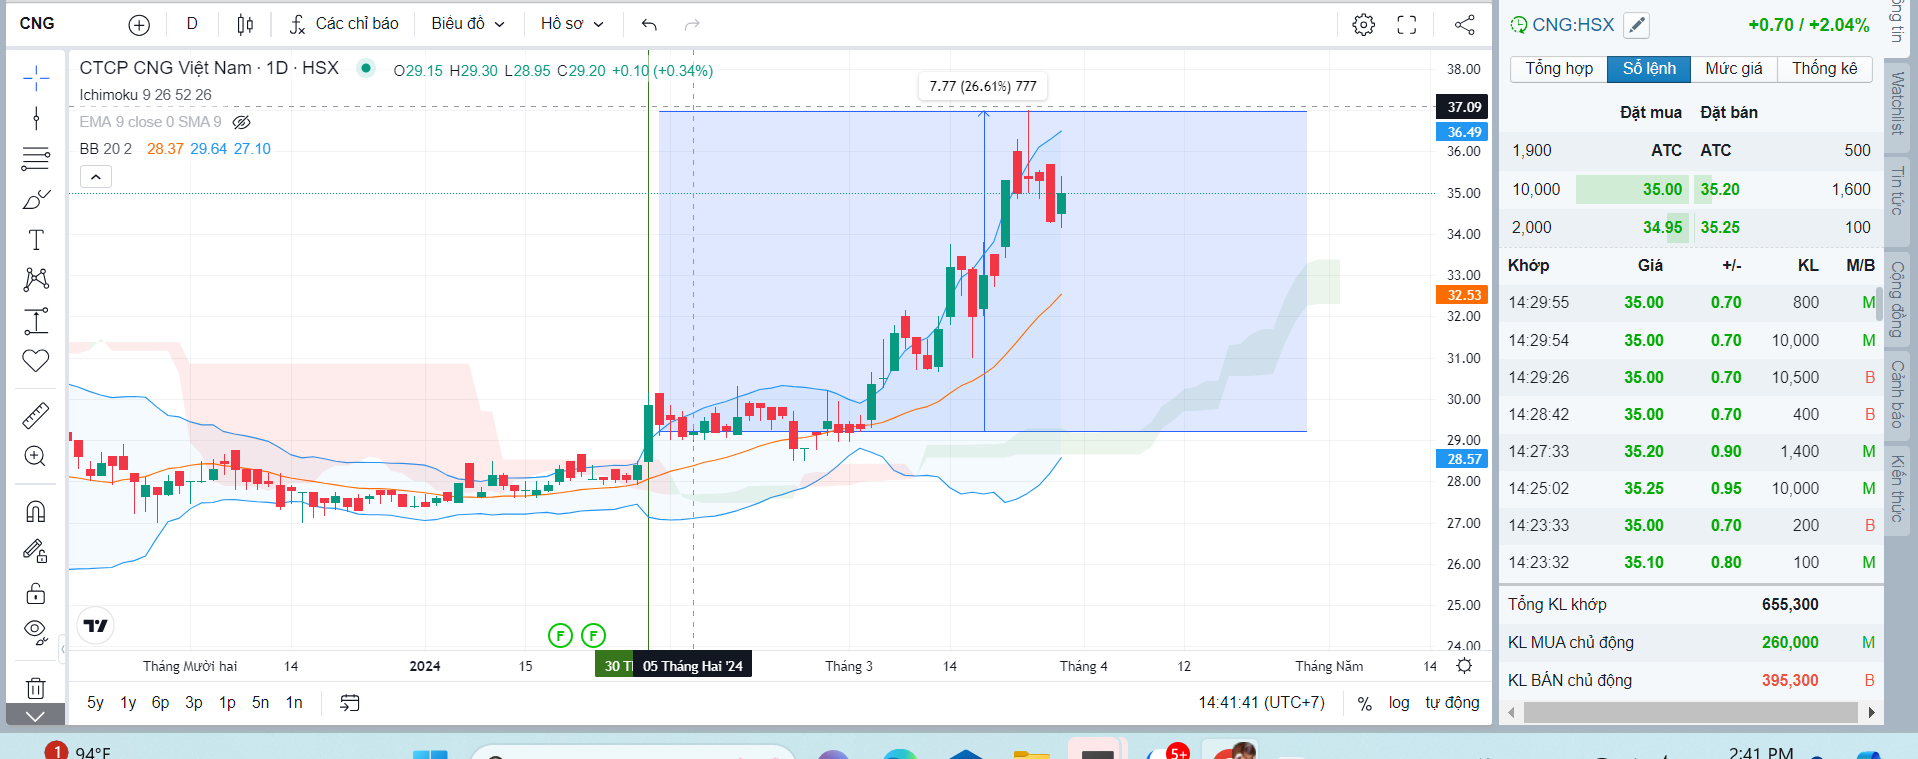Set the 1y time range
The image size is (1918, 759).
coord(128,702)
